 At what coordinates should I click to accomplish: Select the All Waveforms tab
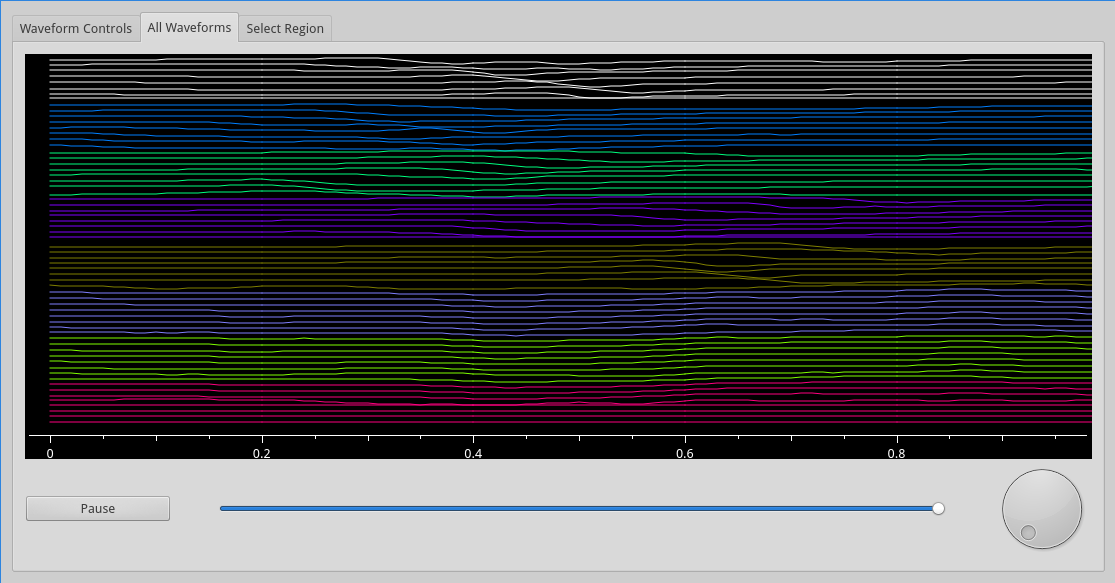(189, 27)
